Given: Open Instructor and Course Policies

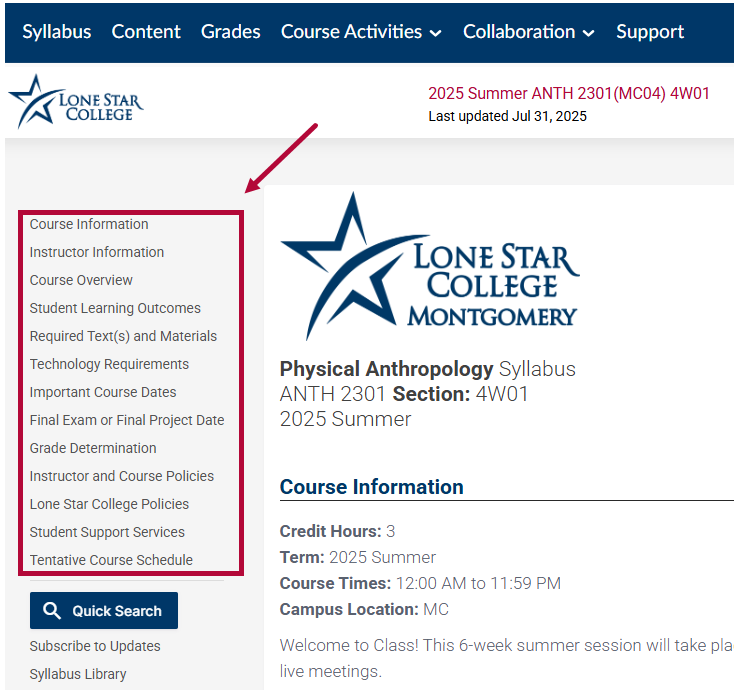Looking at the screenshot, I should [x=122, y=476].
